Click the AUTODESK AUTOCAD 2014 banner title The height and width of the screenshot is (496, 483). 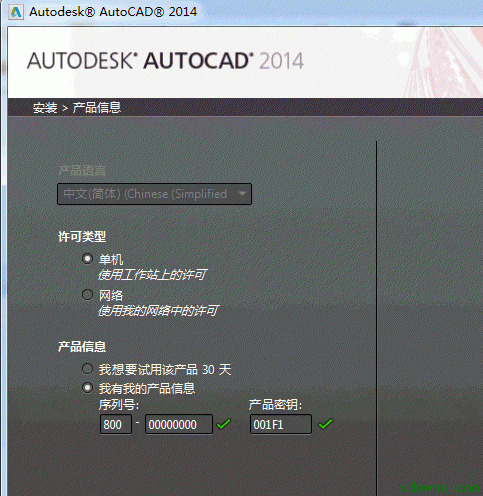click(165, 61)
